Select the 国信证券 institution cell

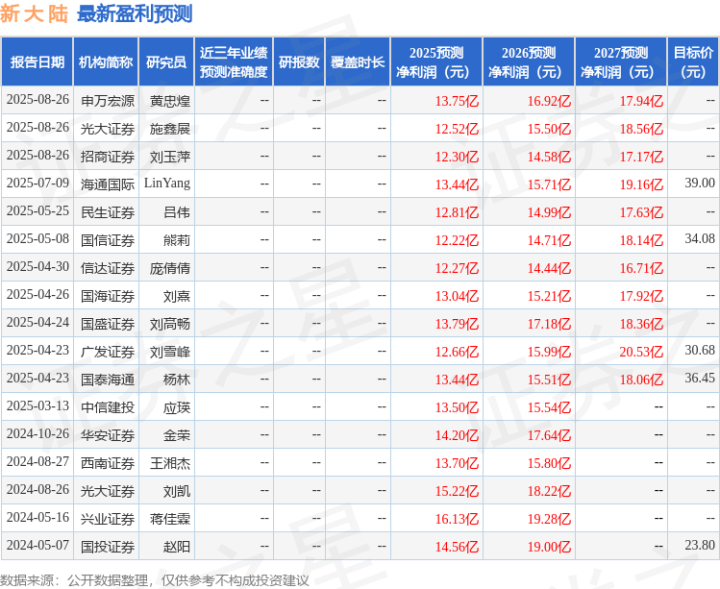107,241
